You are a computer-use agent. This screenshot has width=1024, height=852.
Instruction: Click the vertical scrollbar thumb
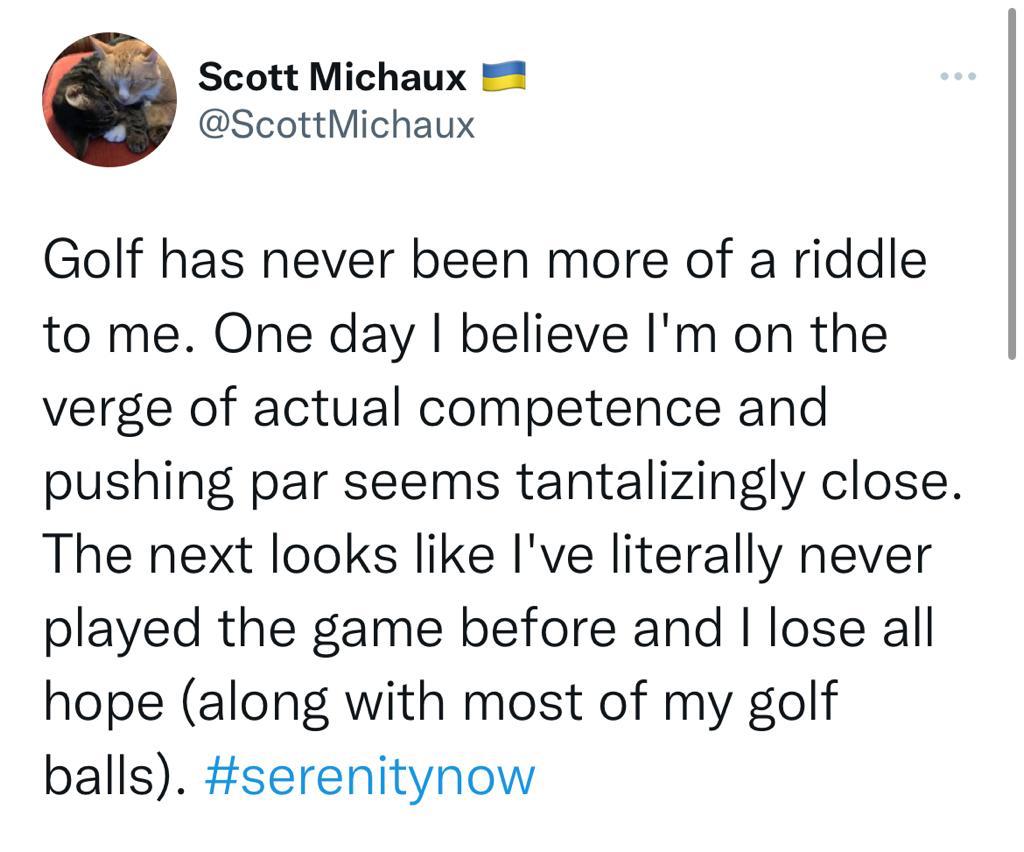pos(1013,180)
